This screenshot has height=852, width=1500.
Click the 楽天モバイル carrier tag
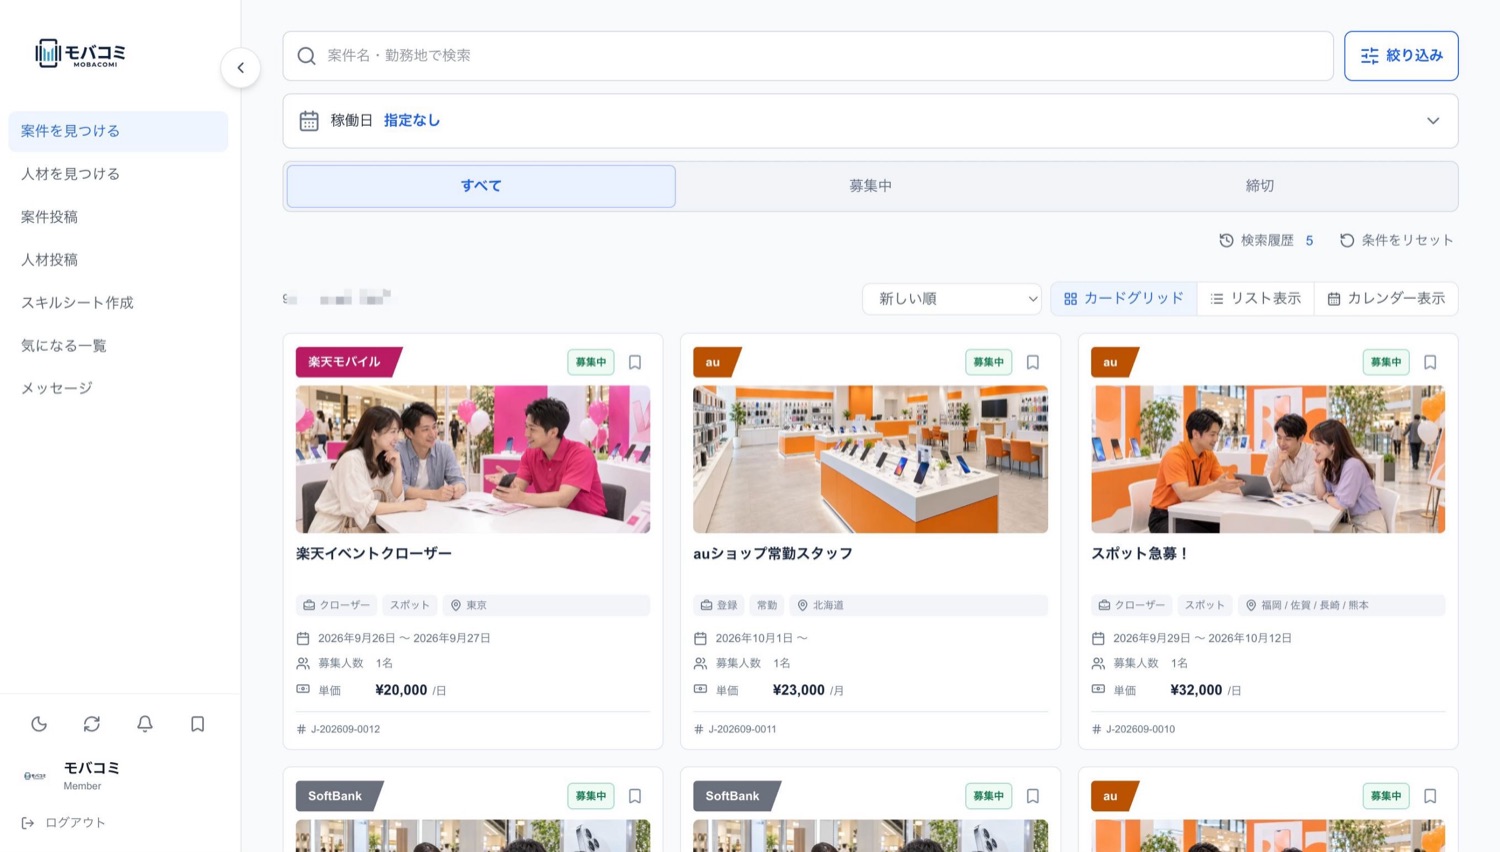348,362
